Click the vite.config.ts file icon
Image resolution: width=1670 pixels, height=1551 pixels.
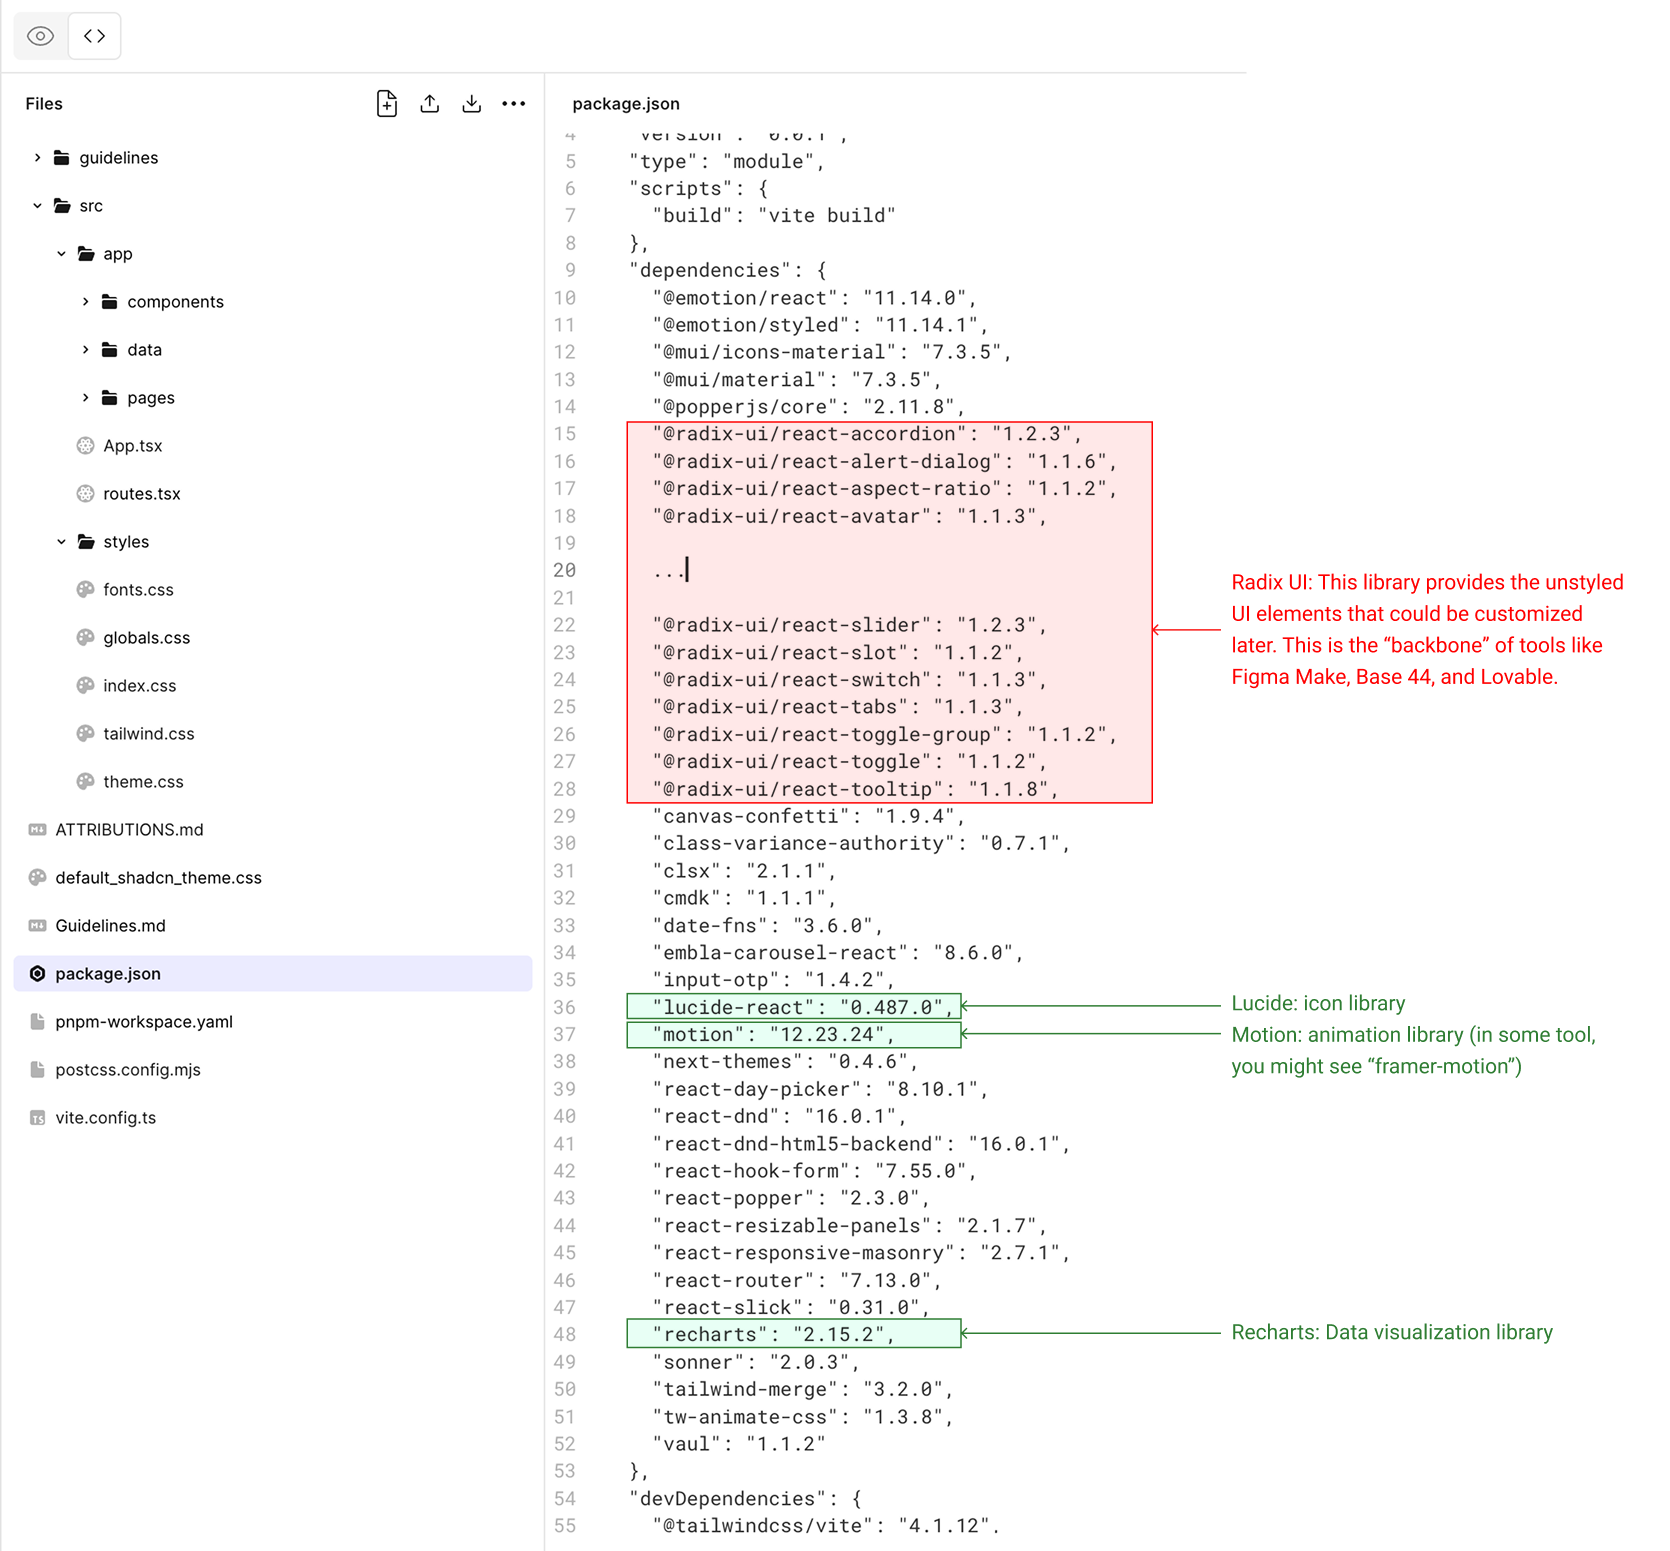[37, 1117]
